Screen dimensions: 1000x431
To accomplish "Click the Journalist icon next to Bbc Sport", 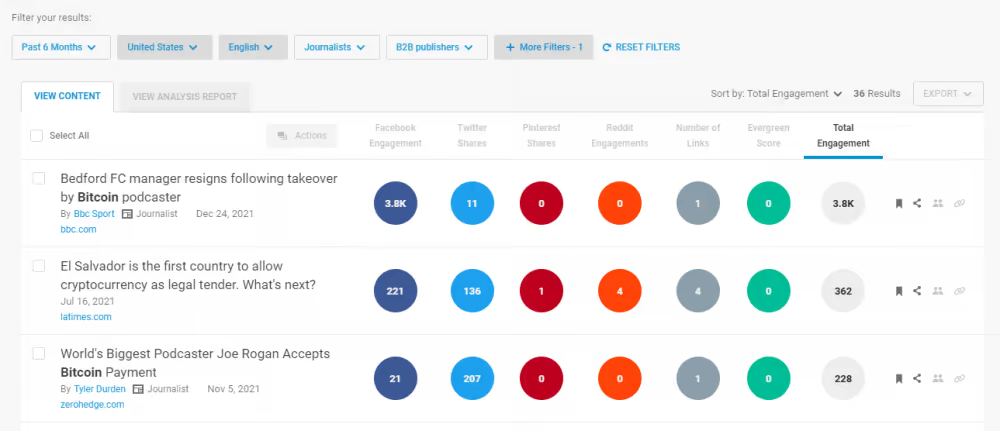I will pos(127,214).
